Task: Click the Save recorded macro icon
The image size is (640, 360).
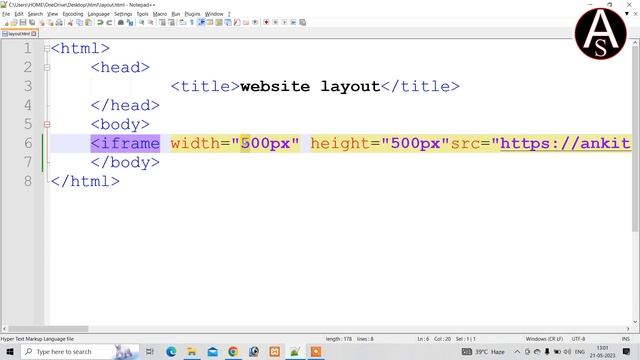Action: point(302,22)
